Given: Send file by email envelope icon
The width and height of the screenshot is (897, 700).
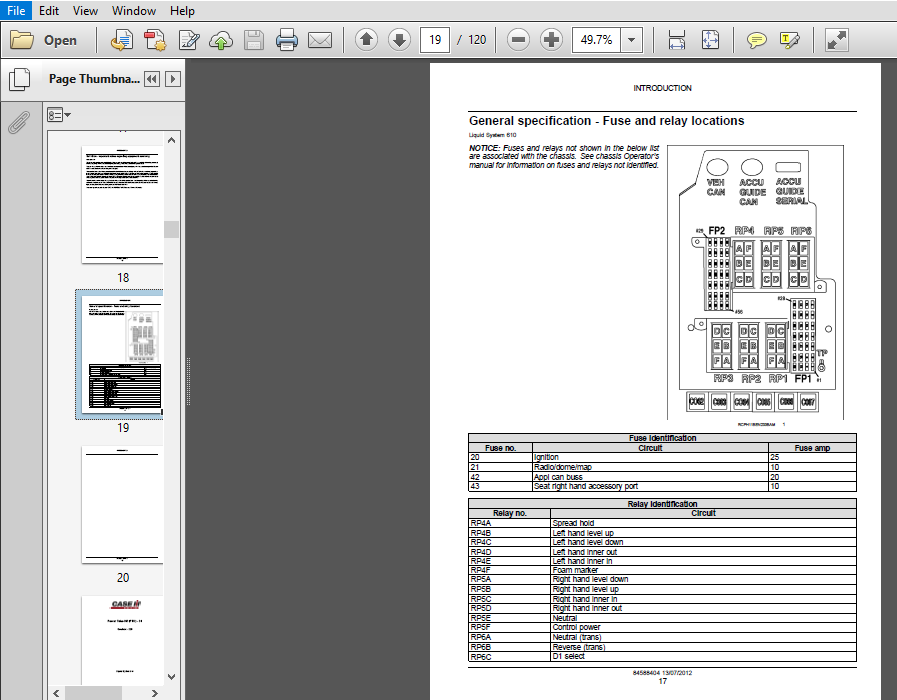Looking at the screenshot, I should [320, 40].
